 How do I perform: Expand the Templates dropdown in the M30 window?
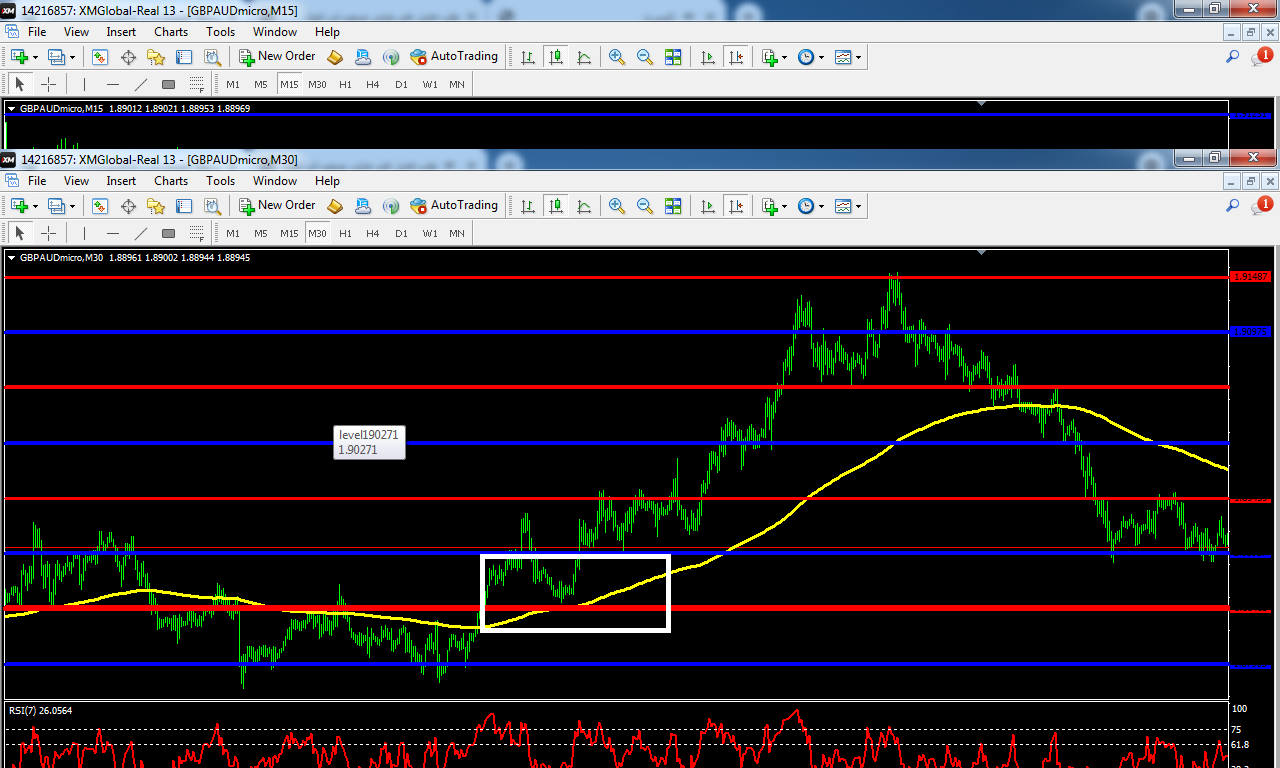[x=859, y=206]
